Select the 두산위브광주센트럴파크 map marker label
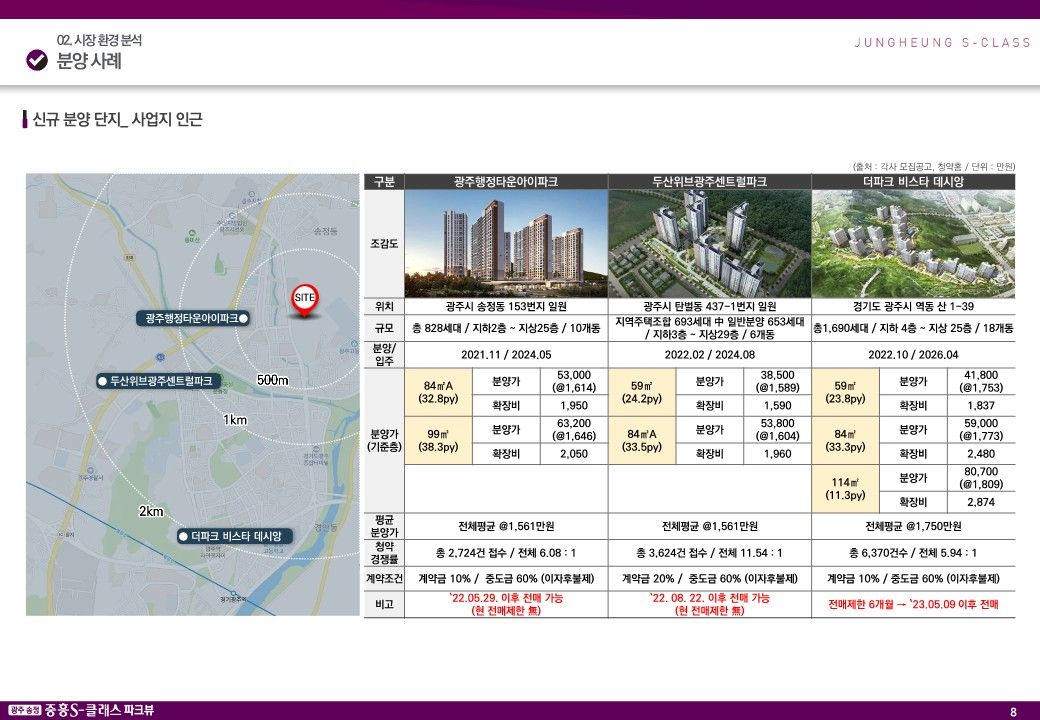The image size is (1040, 720). click(160, 381)
